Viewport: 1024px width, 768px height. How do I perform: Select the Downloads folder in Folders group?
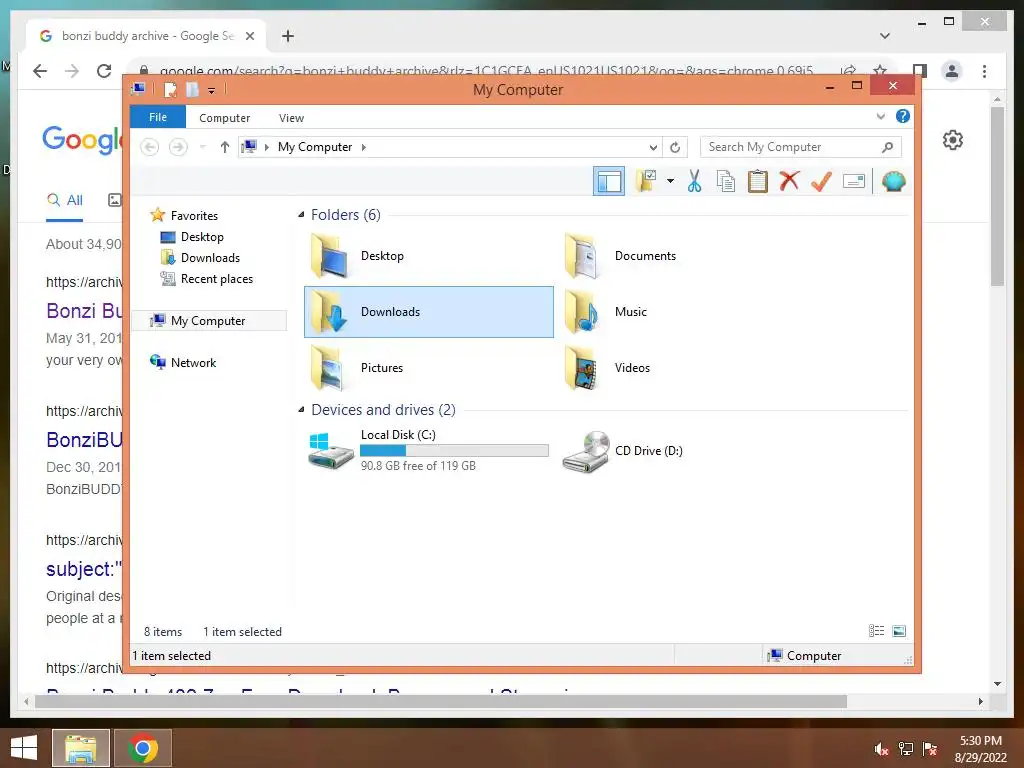click(428, 312)
